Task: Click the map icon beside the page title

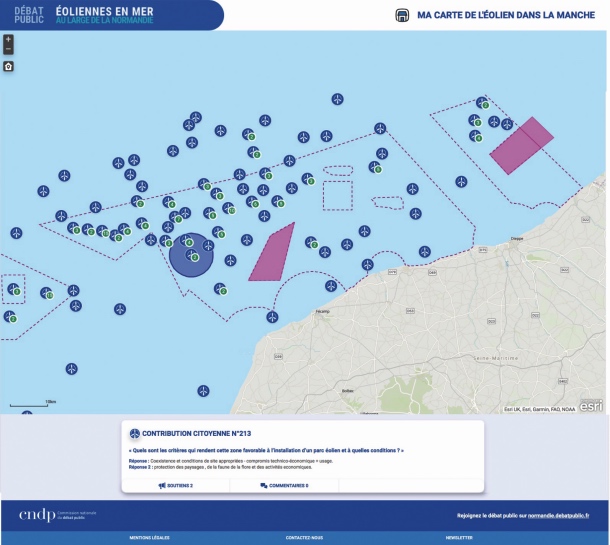Action: (402, 16)
